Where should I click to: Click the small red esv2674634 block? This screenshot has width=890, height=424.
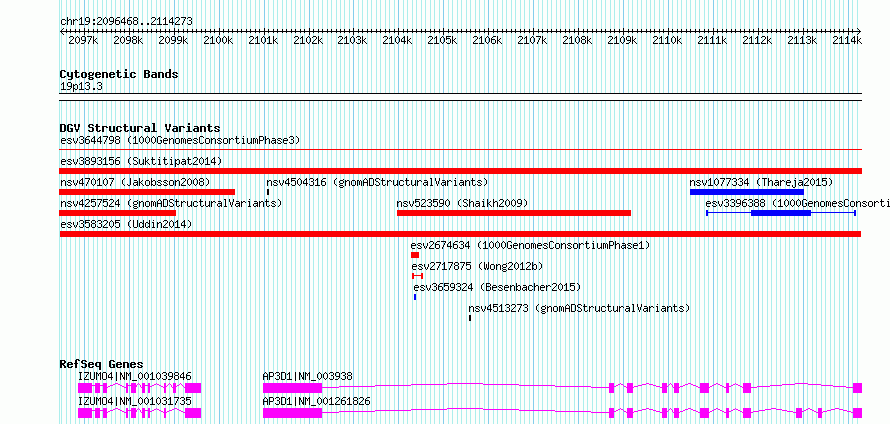[415, 255]
